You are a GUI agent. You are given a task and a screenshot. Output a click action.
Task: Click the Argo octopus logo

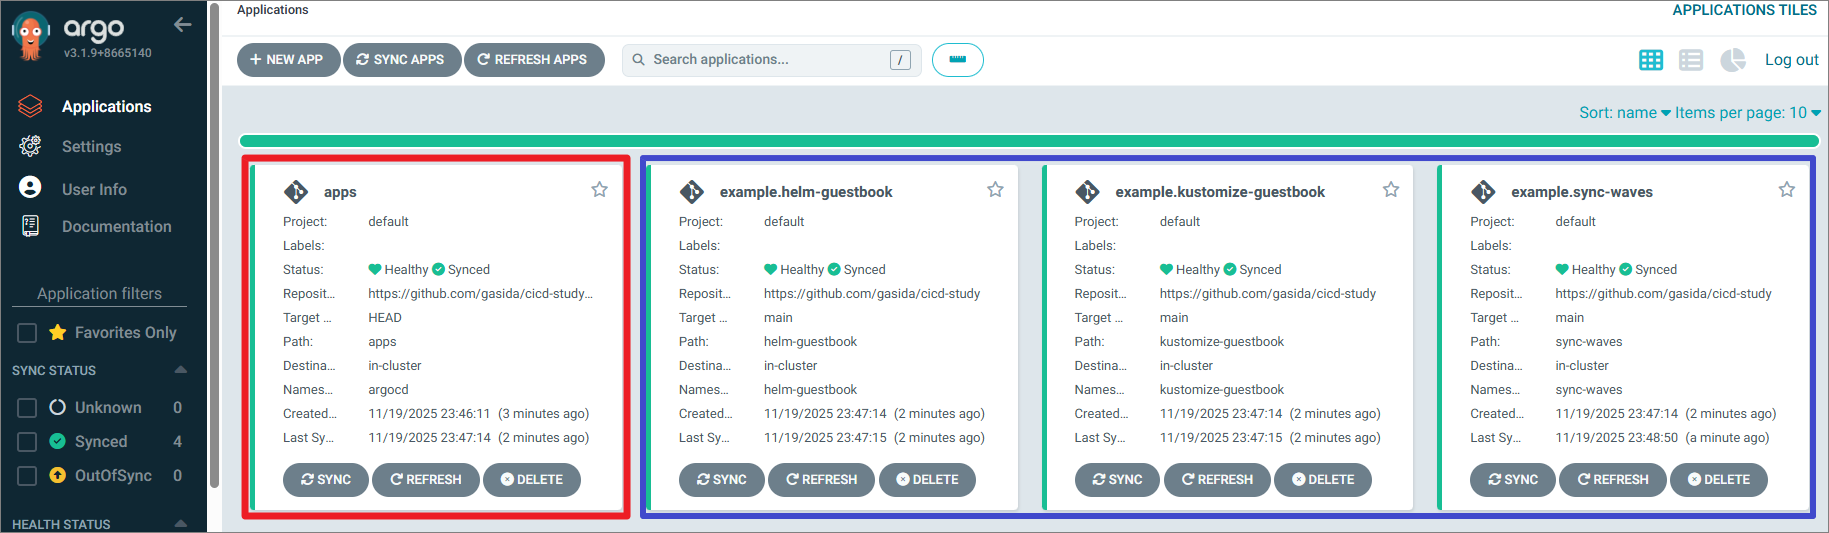[31, 36]
